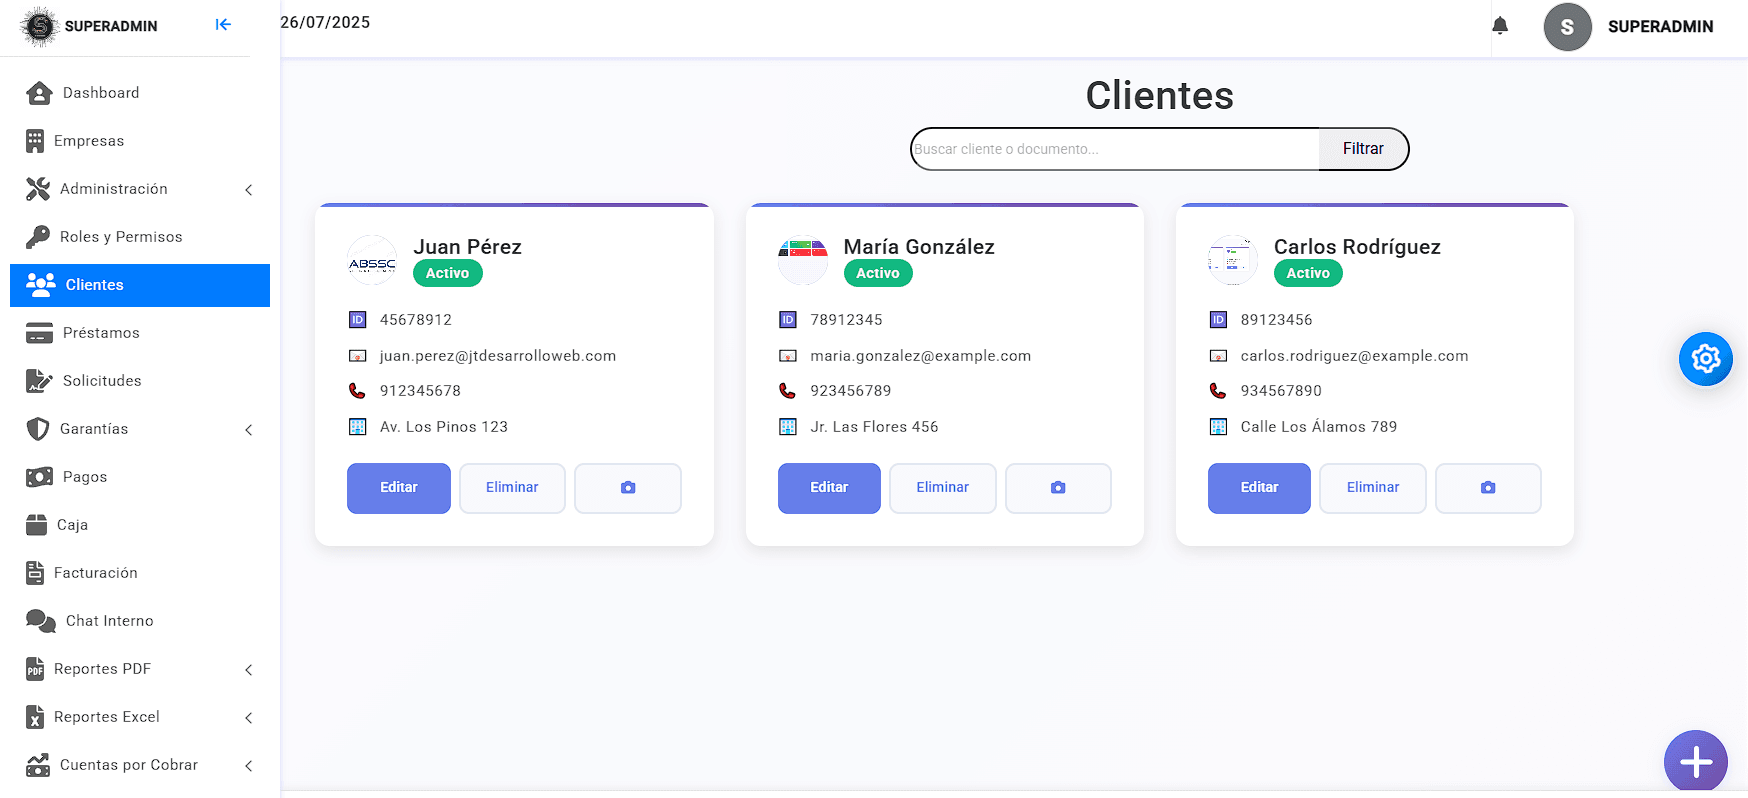The width and height of the screenshot is (1748, 798).
Task: Open Préstamos in the sidebar
Action: point(100,333)
